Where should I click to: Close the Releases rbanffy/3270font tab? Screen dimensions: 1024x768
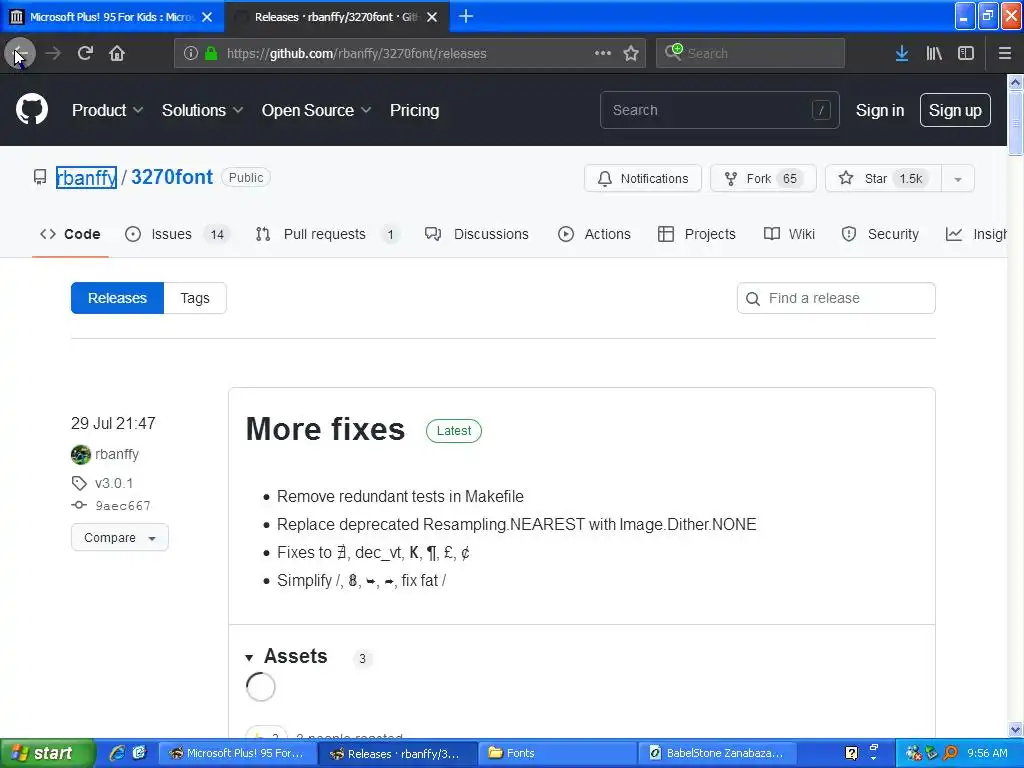coord(432,17)
